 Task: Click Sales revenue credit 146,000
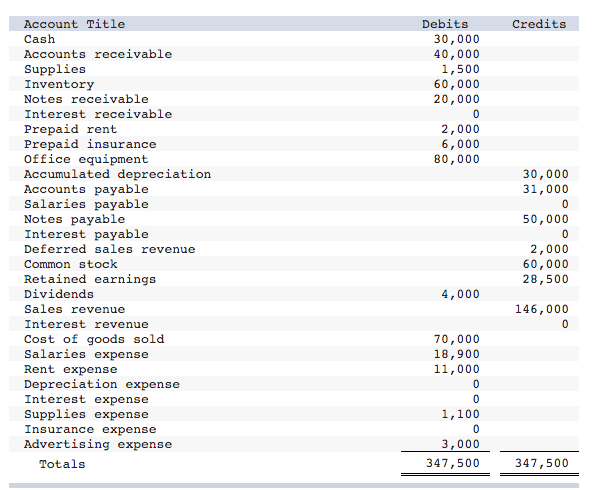point(542,309)
